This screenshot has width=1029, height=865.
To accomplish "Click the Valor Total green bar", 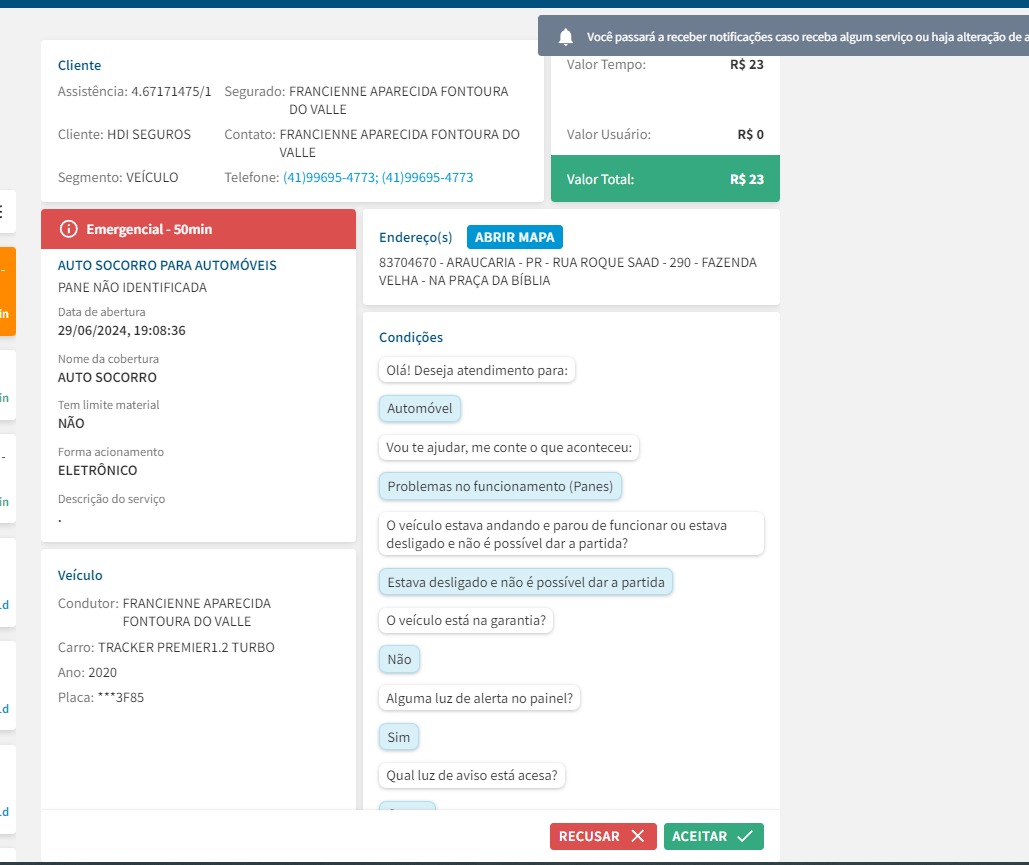I will point(665,179).
